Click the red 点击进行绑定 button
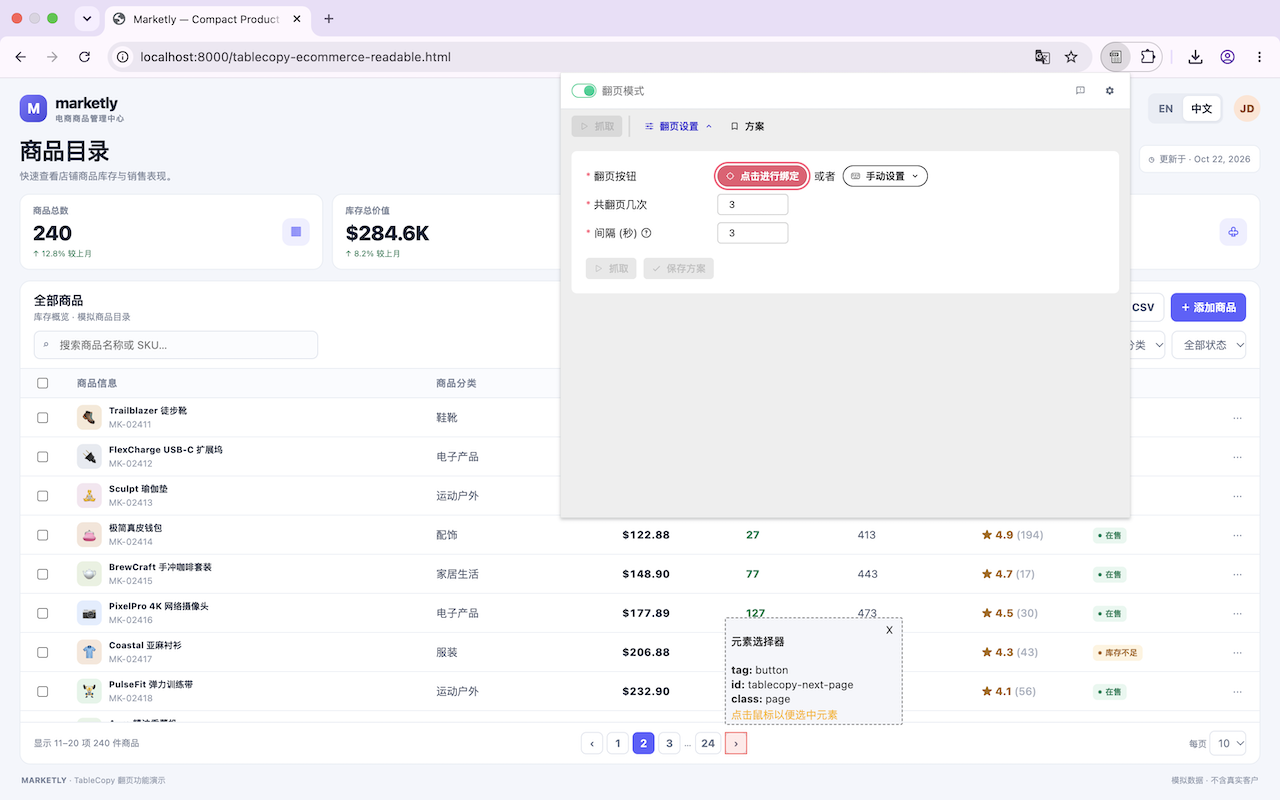The height and width of the screenshot is (800, 1280). coord(762,176)
